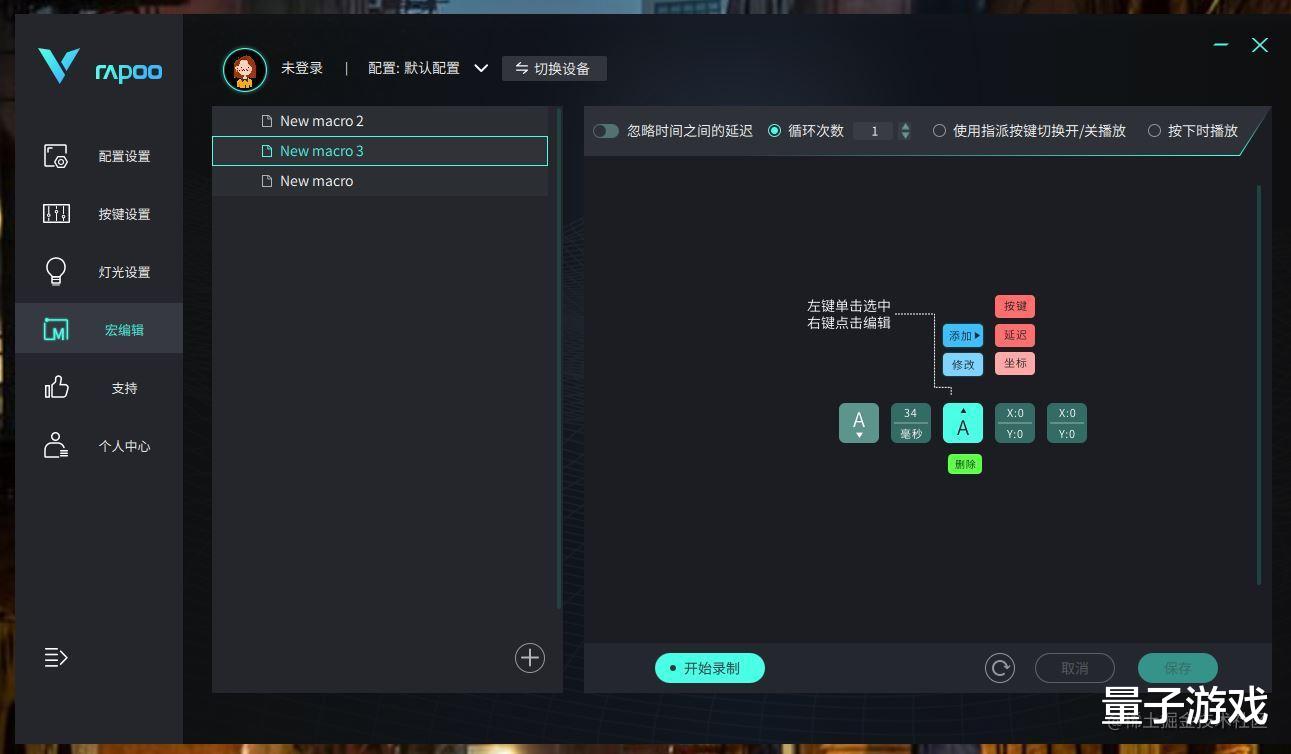Click the 删除 button below the selected node

pyautogui.click(x=964, y=463)
